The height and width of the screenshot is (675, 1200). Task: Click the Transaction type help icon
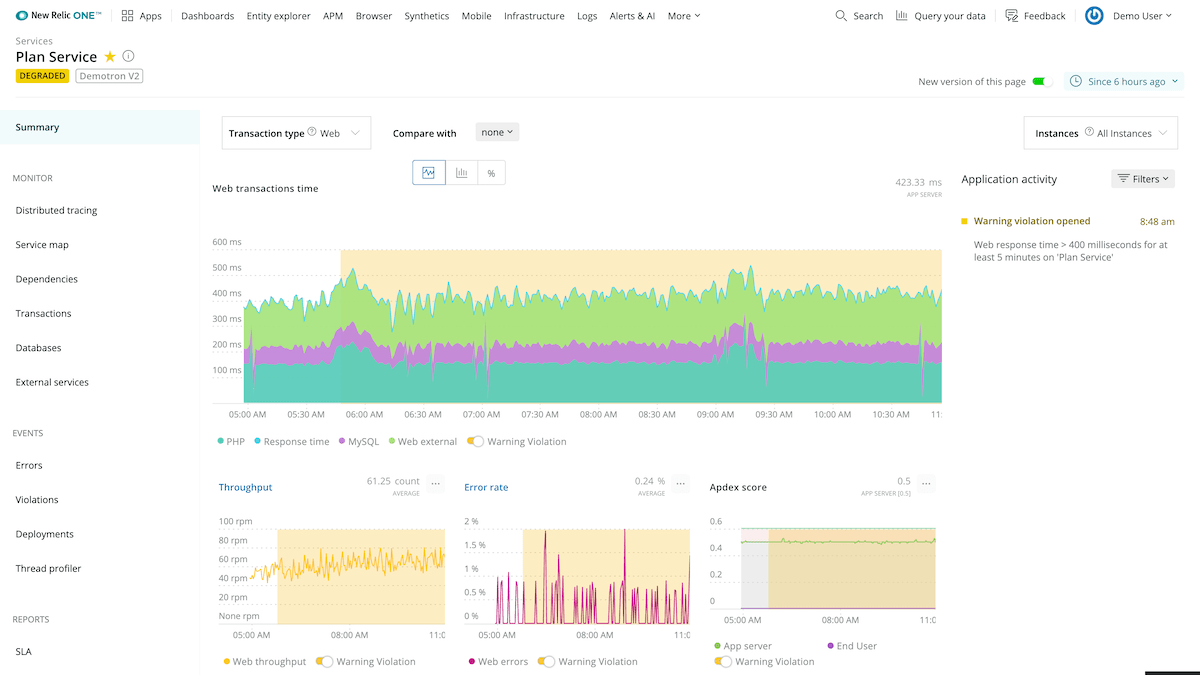coord(312,132)
